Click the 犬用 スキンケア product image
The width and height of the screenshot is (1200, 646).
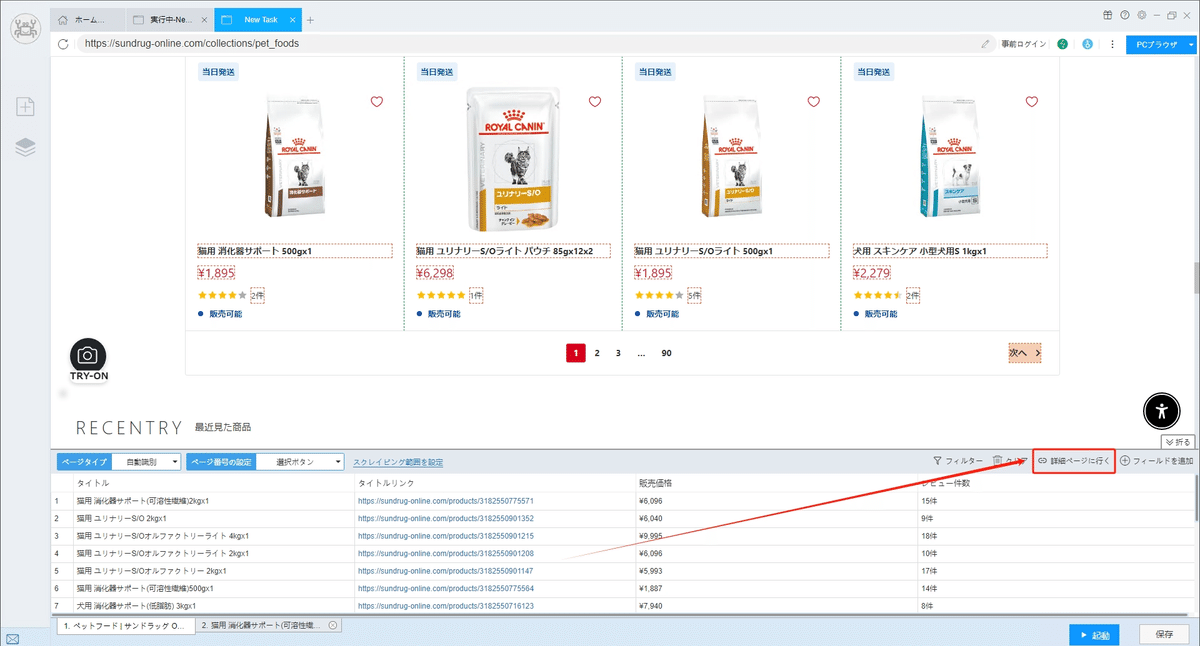[x=950, y=158]
